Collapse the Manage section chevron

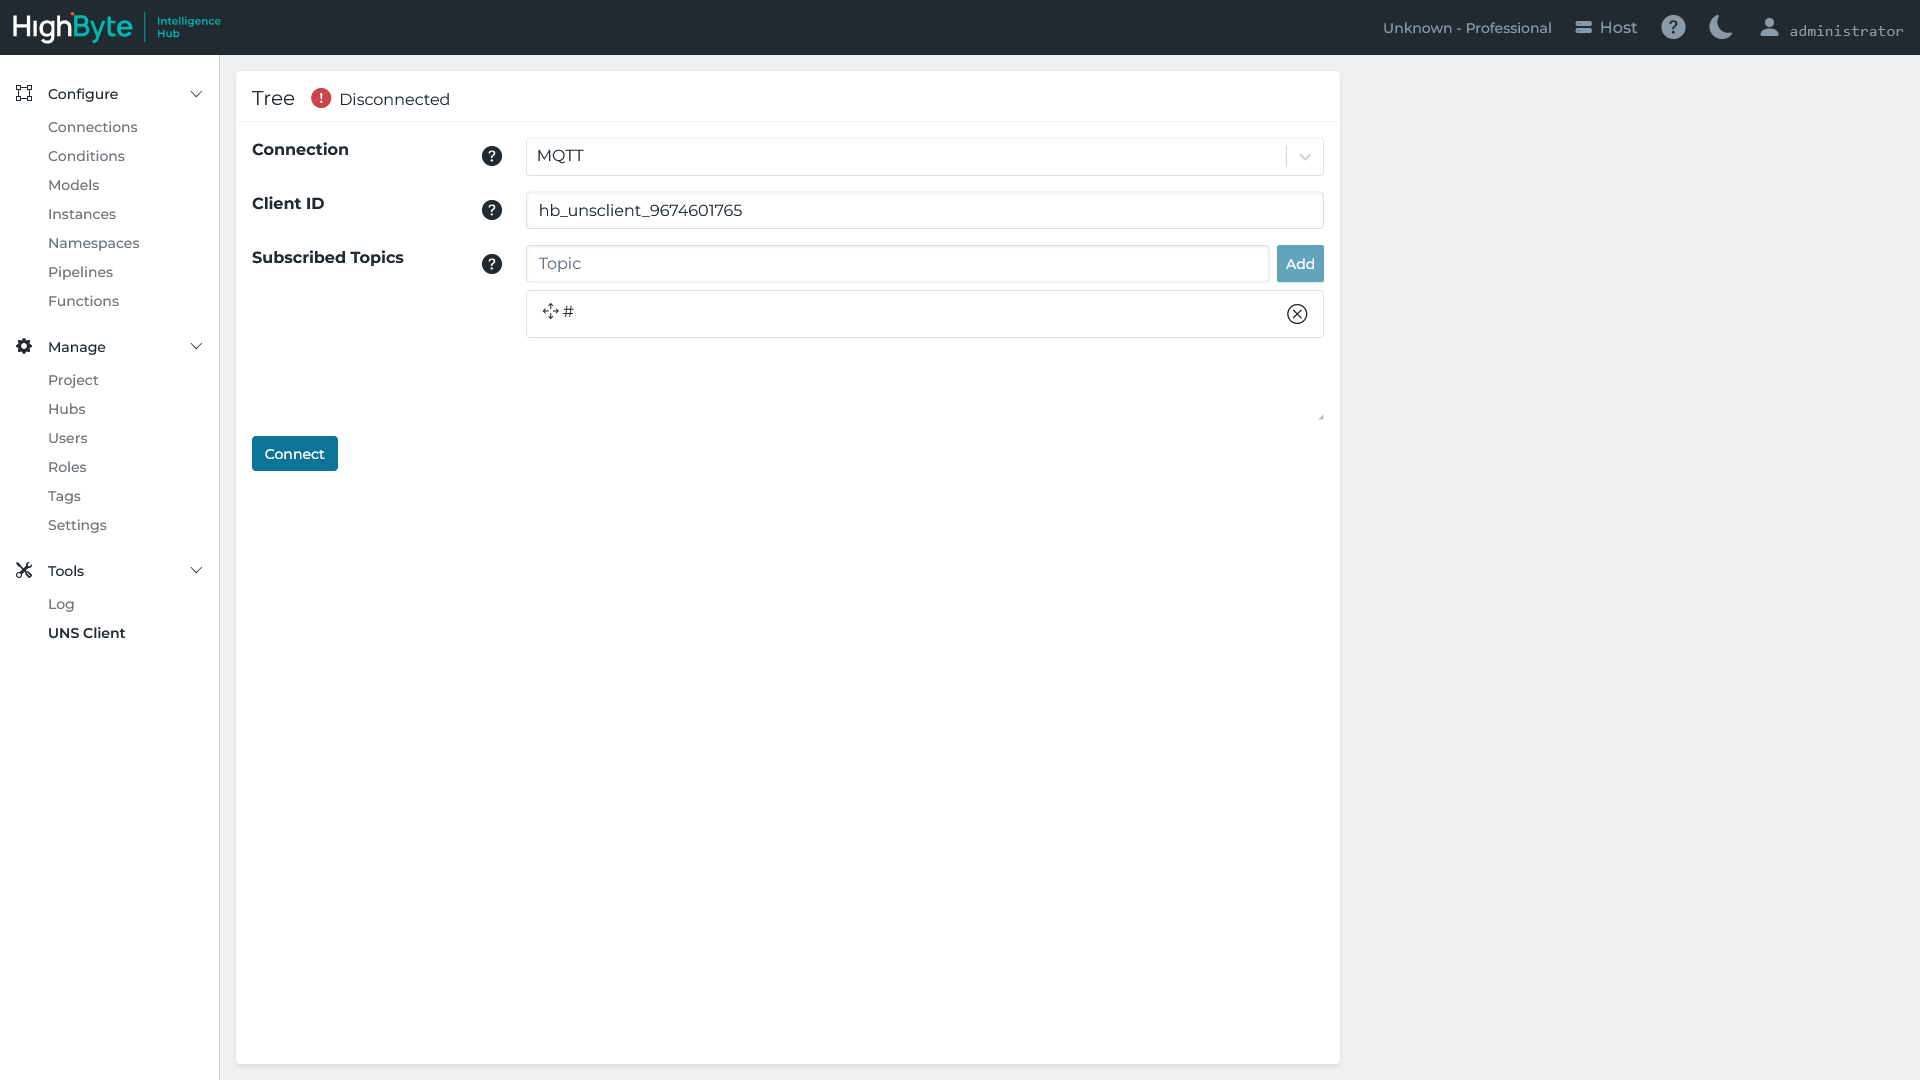click(196, 347)
